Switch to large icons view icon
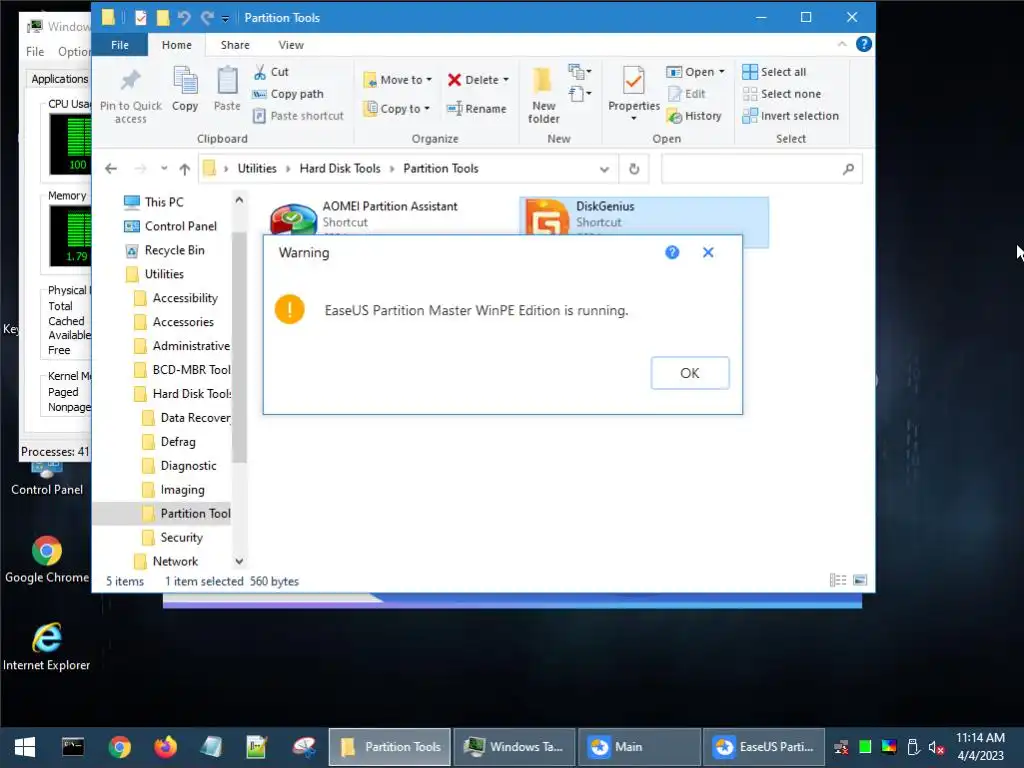This screenshot has width=1024, height=768. point(860,580)
